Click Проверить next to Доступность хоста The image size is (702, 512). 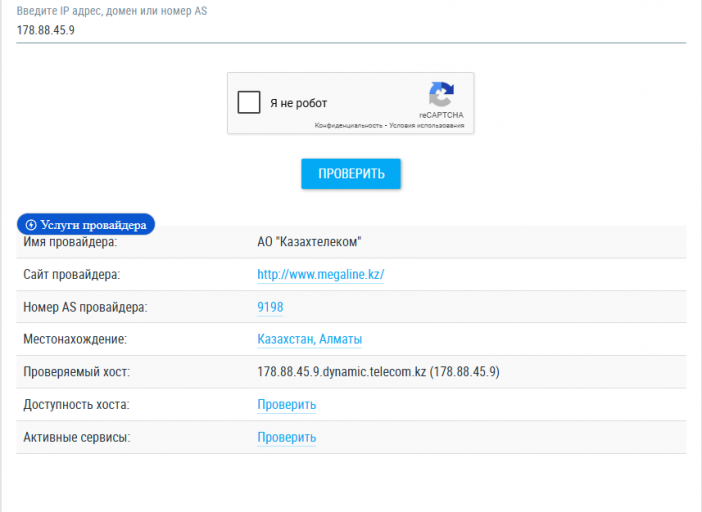pyautogui.click(x=287, y=405)
